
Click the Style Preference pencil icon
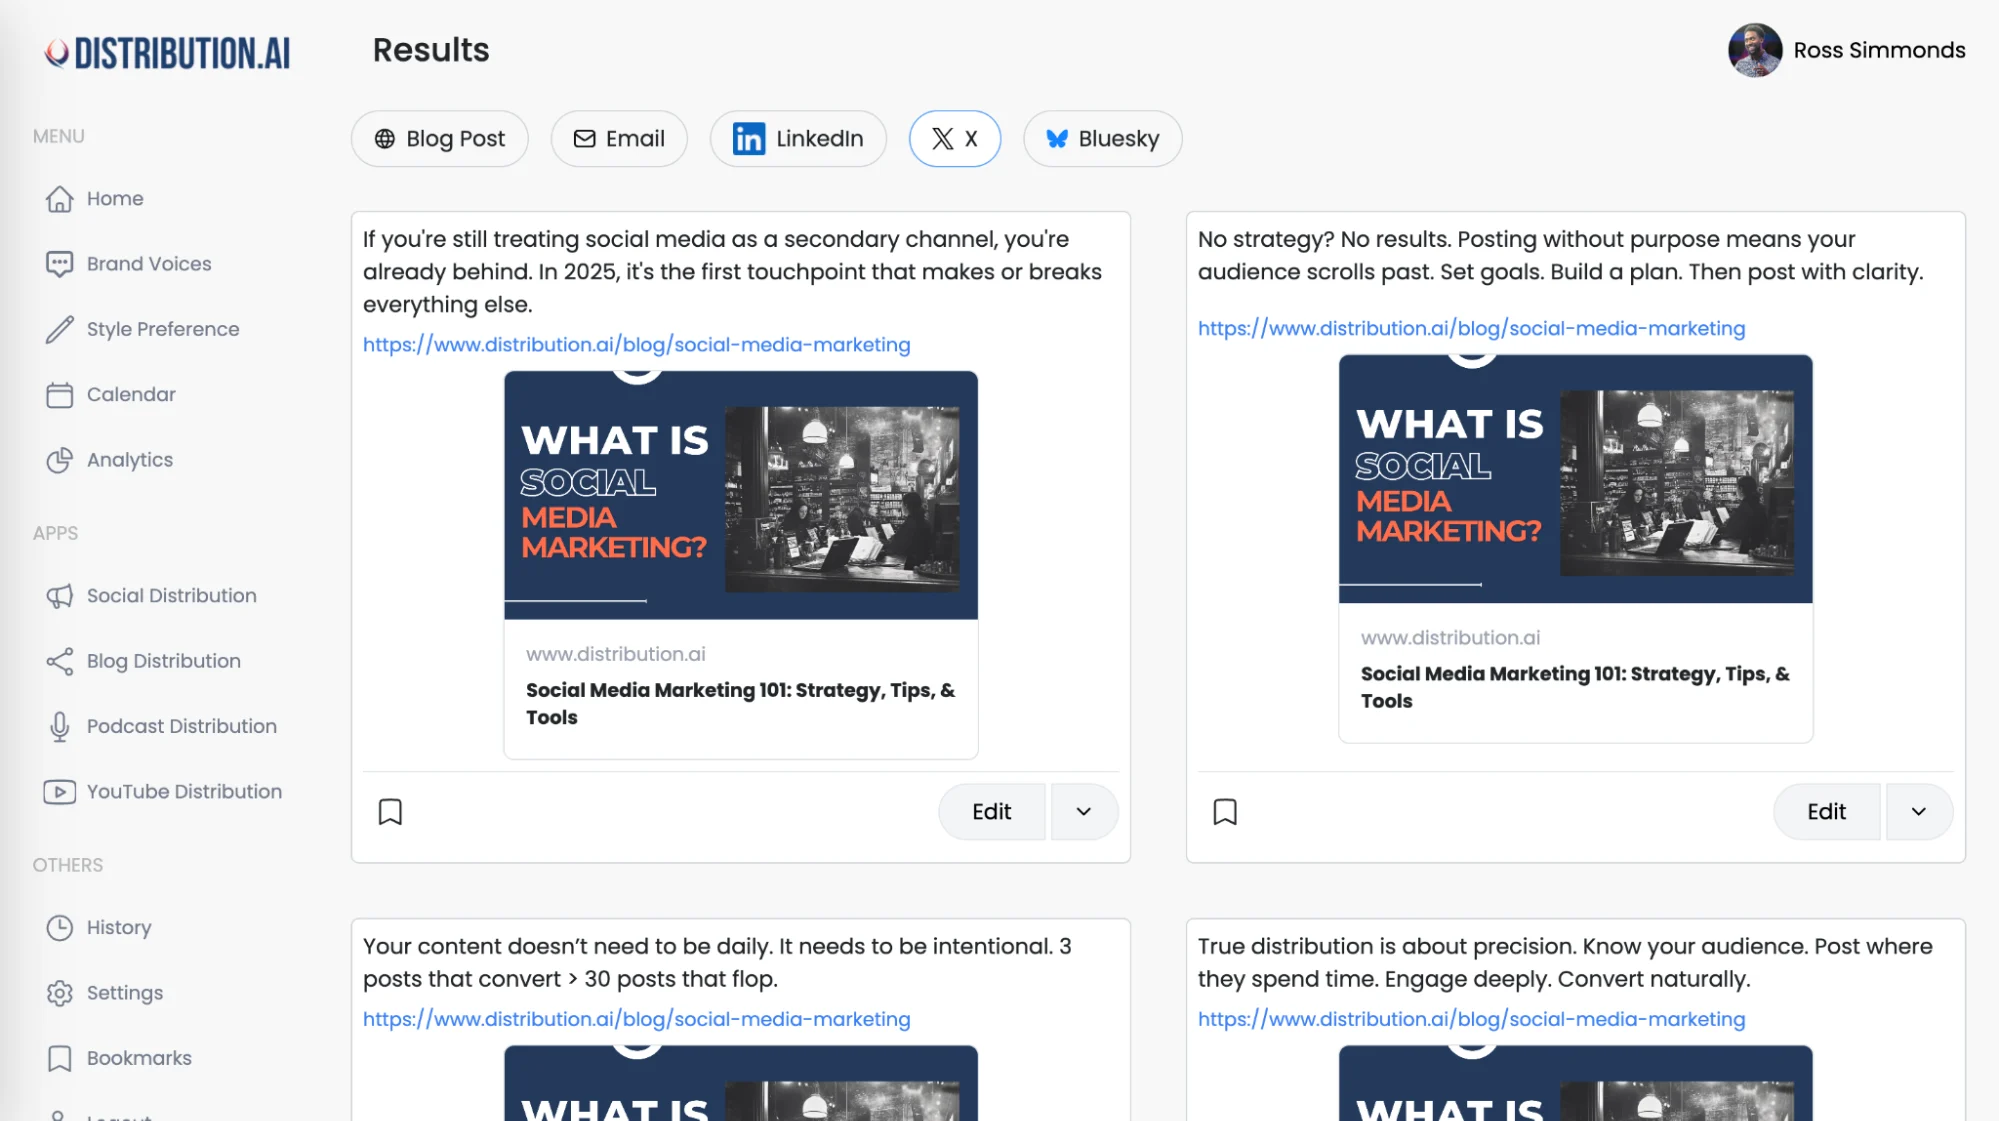click(60, 329)
